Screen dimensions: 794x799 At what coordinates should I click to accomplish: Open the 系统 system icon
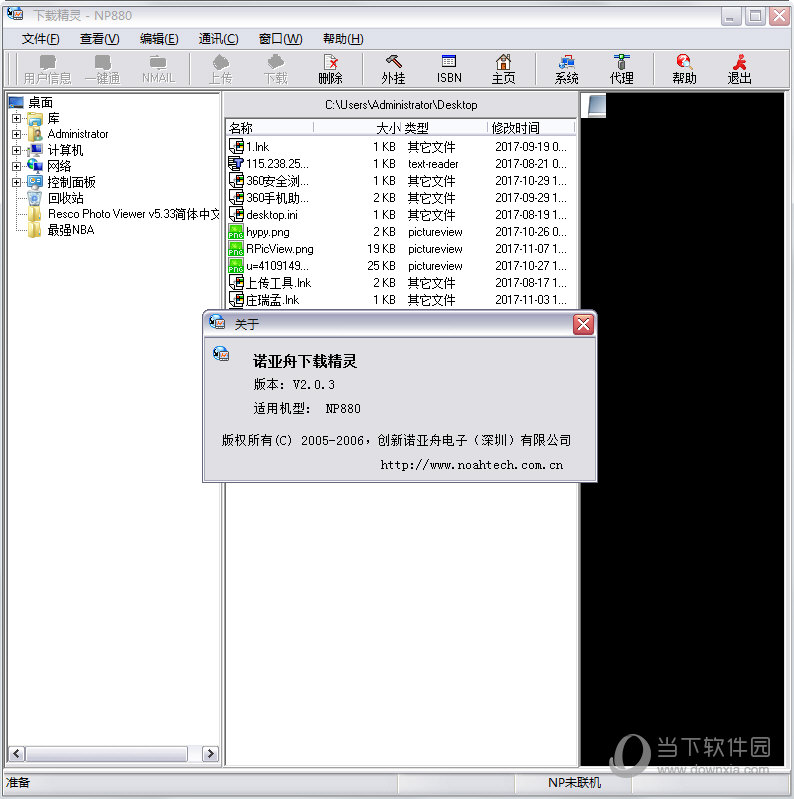[567, 69]
